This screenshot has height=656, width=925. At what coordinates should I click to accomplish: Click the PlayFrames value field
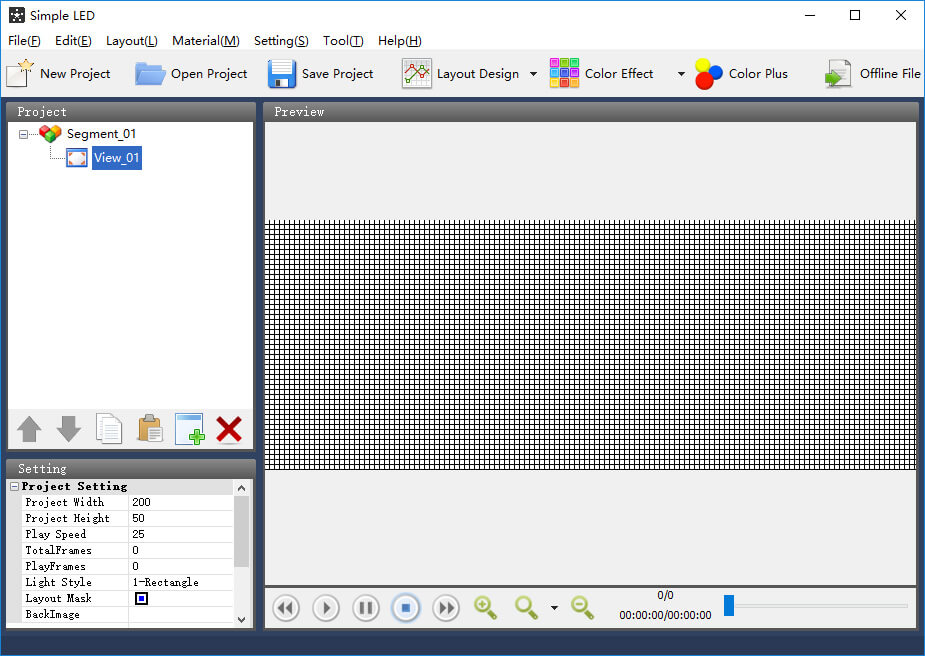tap(181, 566)
